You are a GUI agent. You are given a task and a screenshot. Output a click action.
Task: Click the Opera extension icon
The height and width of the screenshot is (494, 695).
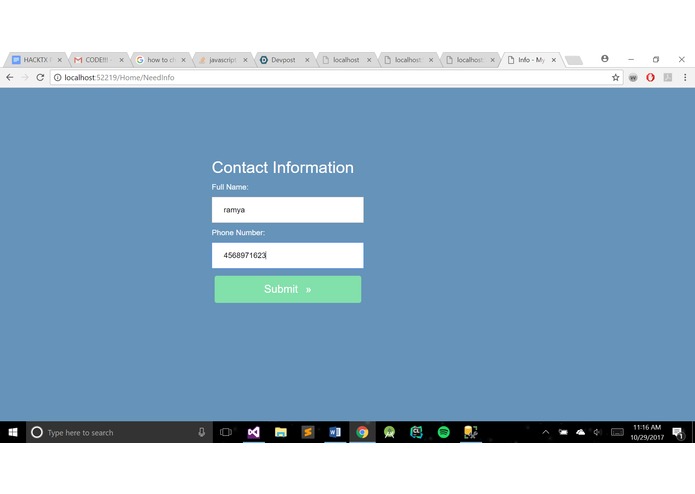650,78
